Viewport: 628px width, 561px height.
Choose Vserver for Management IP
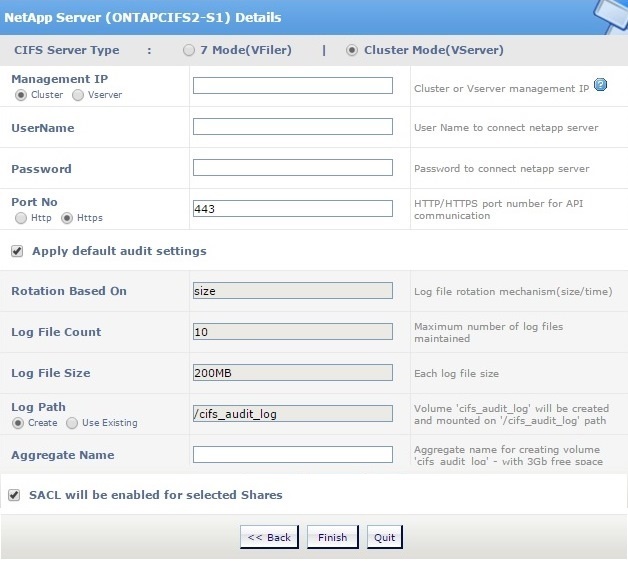tap(78, 95)
